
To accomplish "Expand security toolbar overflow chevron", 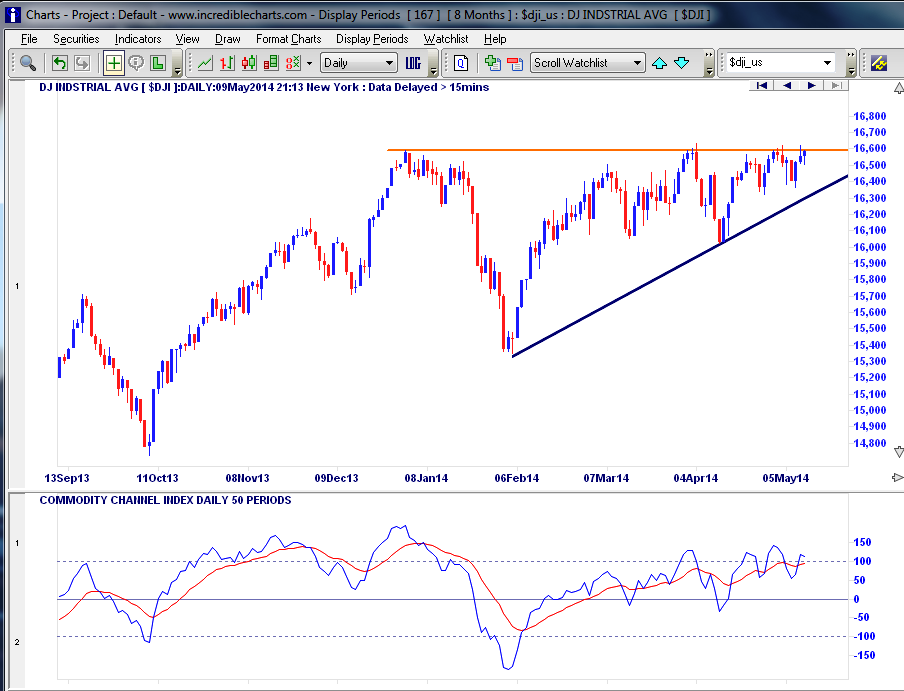I will tap(850, 63).
